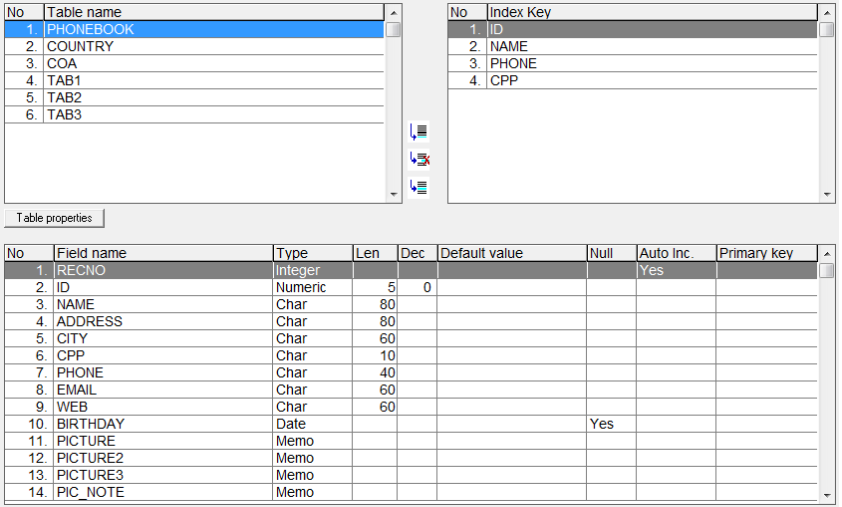This screenshot has height=507, width=842.
Task: Click down arrow of index key scrollbar
Action: tap(827, 194)
